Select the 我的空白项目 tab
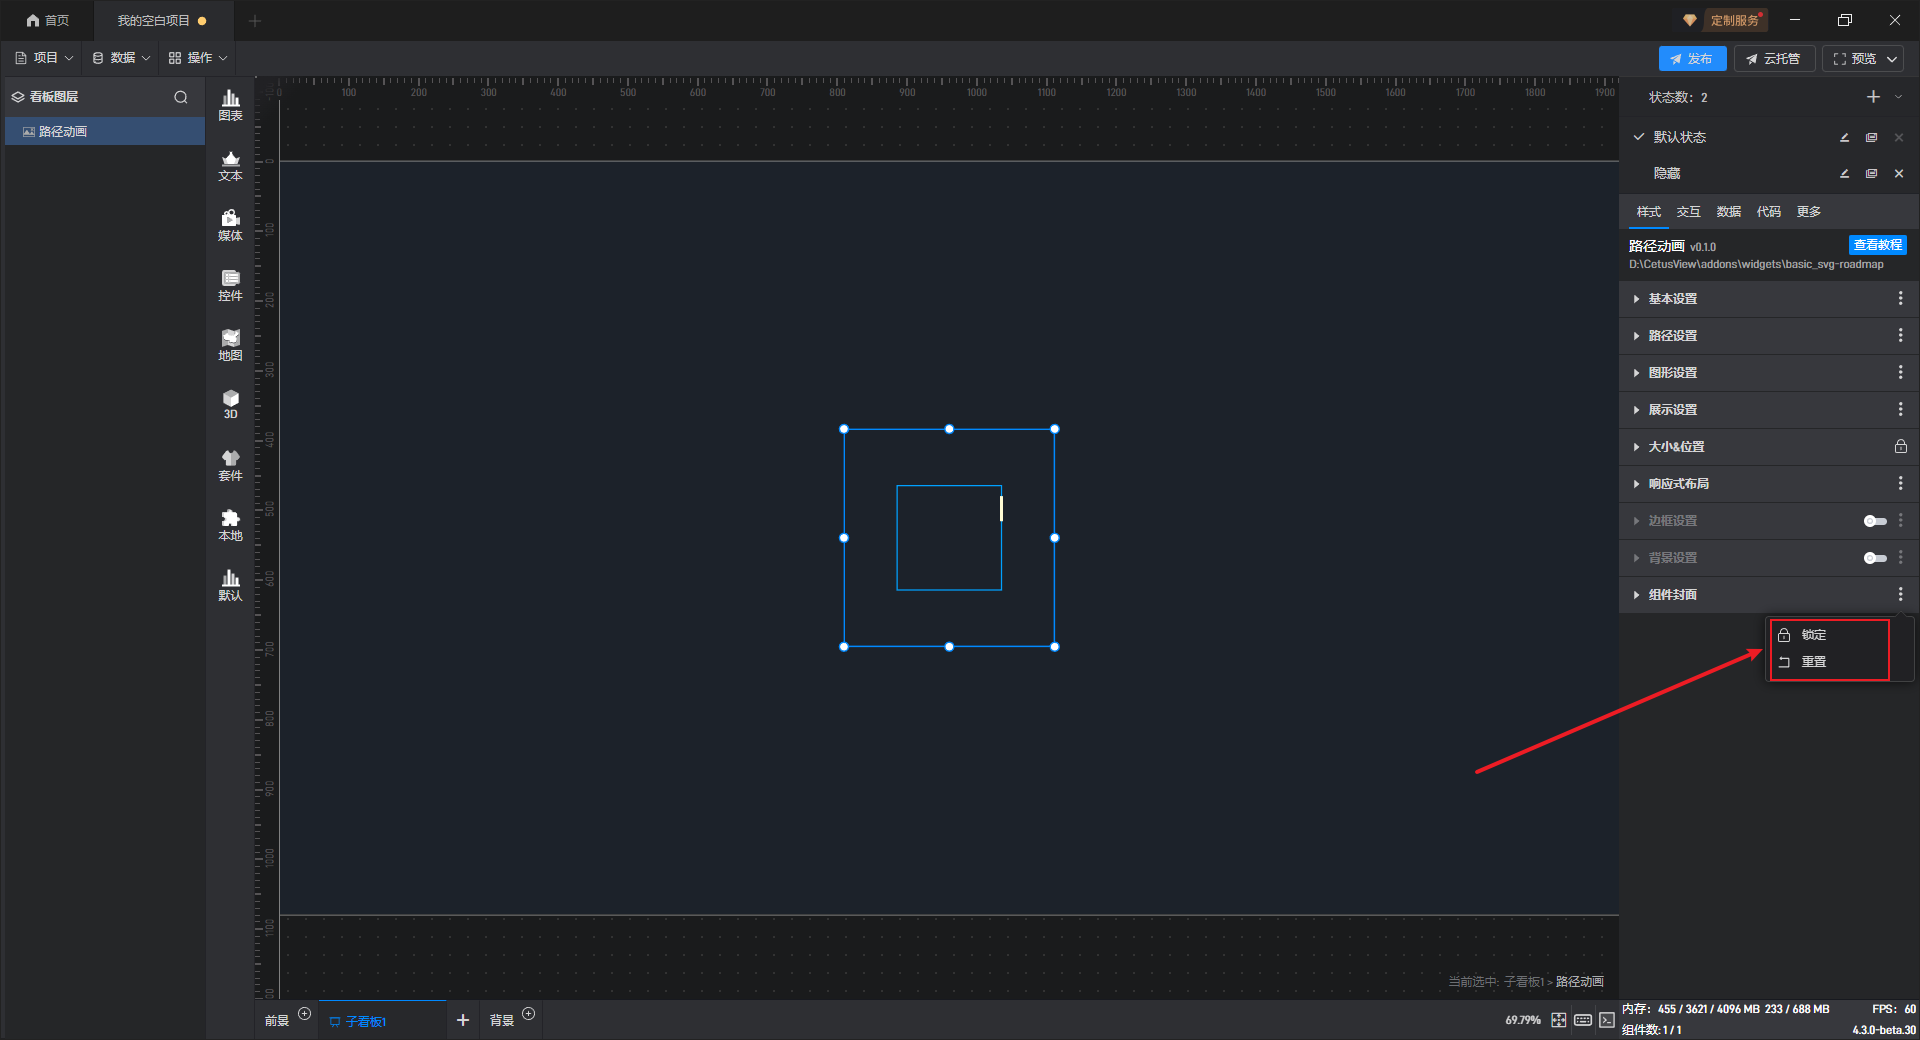Viewport: 1920px width, 1040px height. (162, 20)
